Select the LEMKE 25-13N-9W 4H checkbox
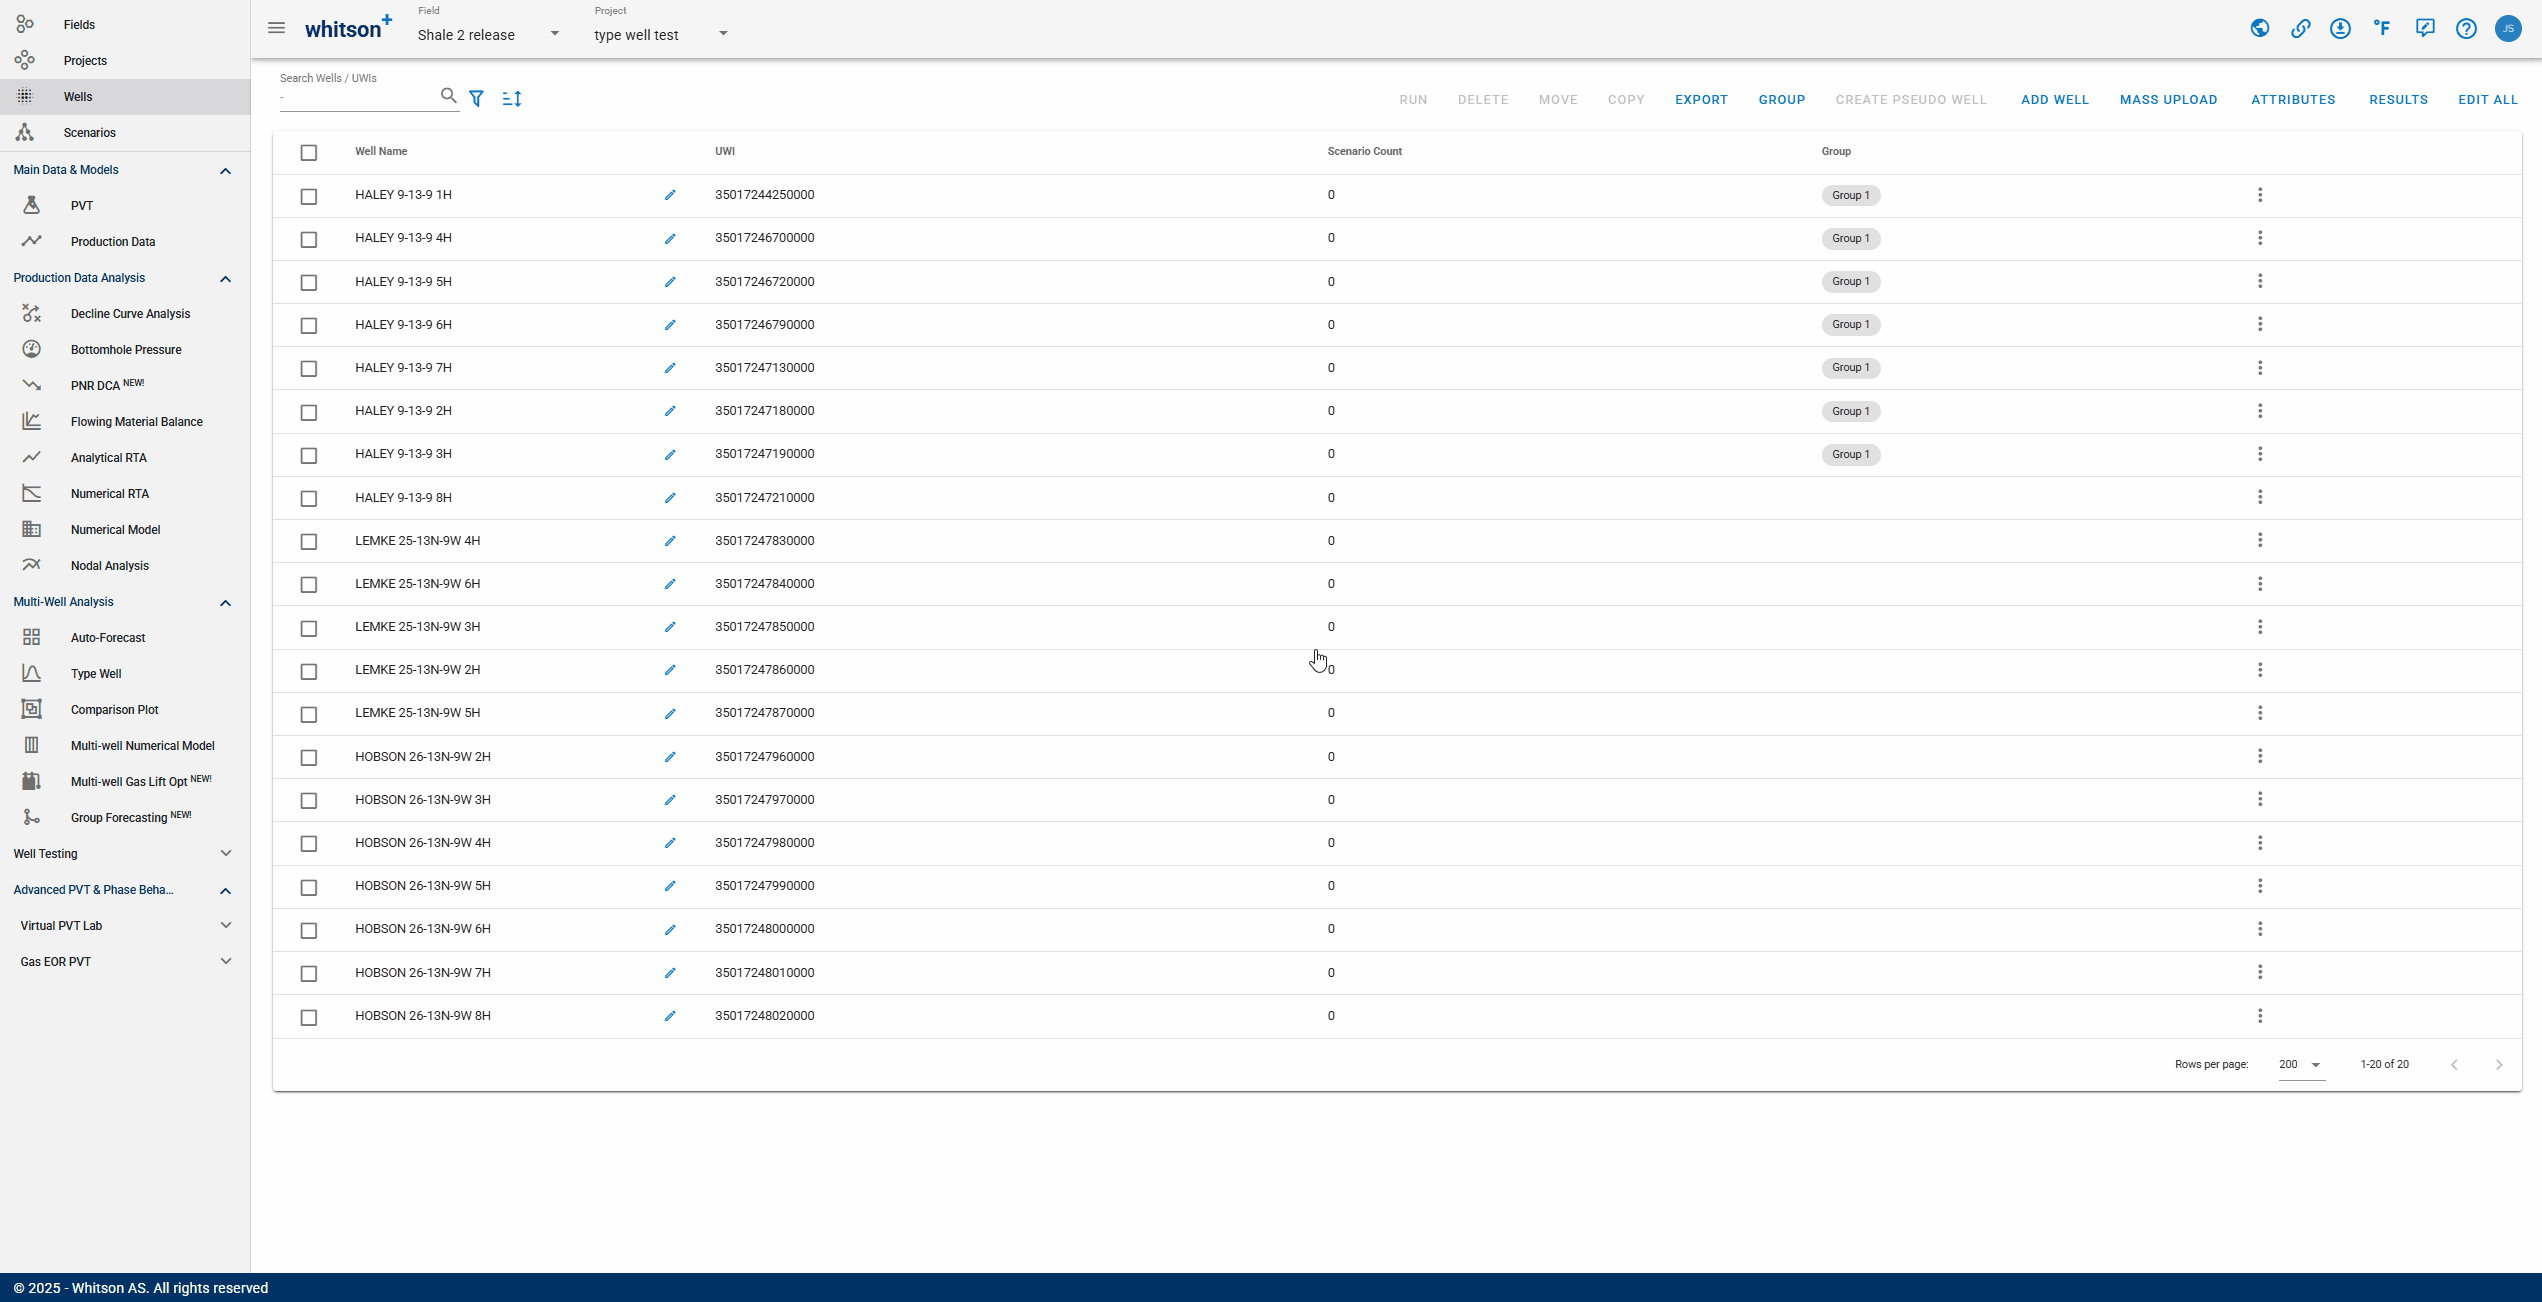Viewport: 2542px width, 1302px height. (x=309, y=541)
